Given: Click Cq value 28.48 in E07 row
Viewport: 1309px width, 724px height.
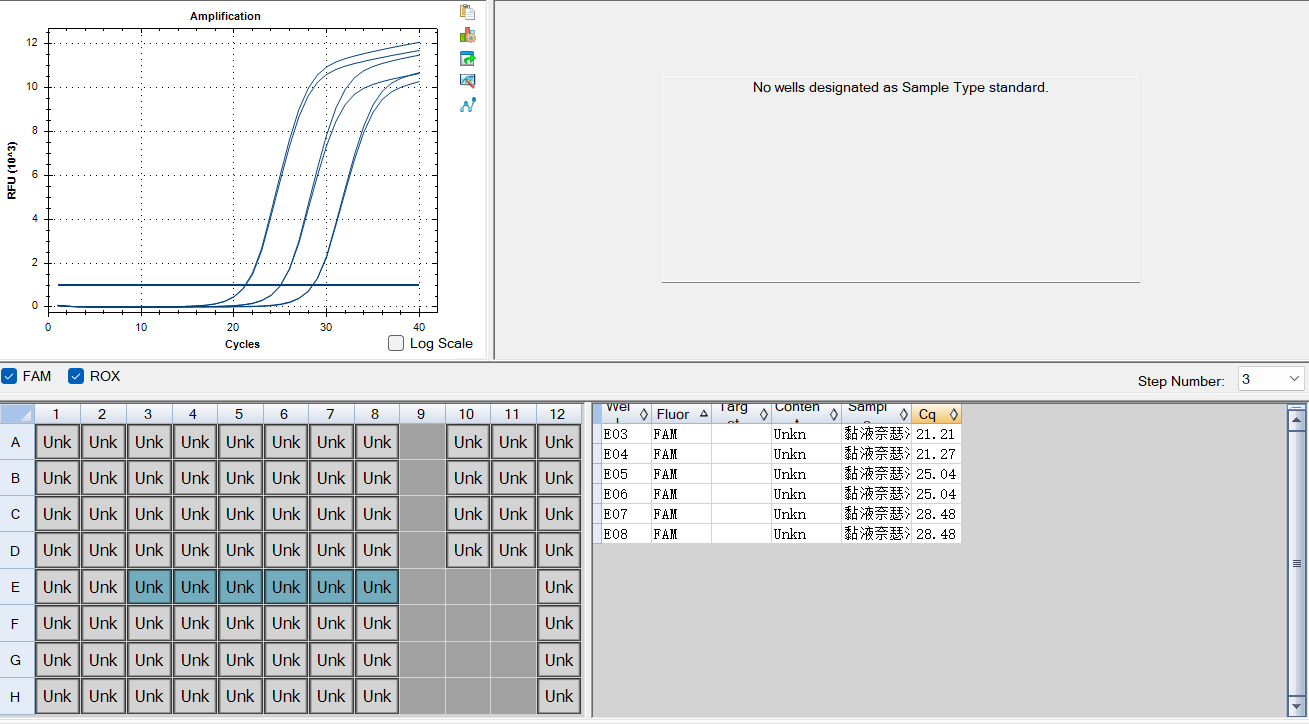Looking at the screenshot, I should pyautogui.click(x=936, y=514).
